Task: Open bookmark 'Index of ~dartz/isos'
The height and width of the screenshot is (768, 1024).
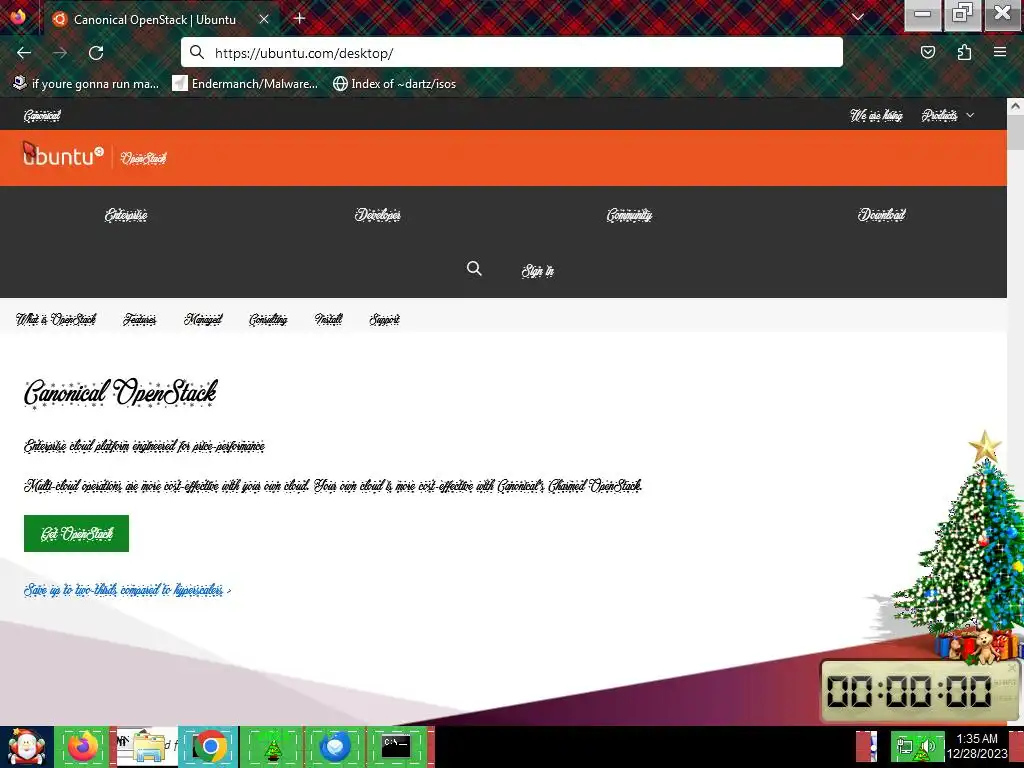Action: pos(394,84)
